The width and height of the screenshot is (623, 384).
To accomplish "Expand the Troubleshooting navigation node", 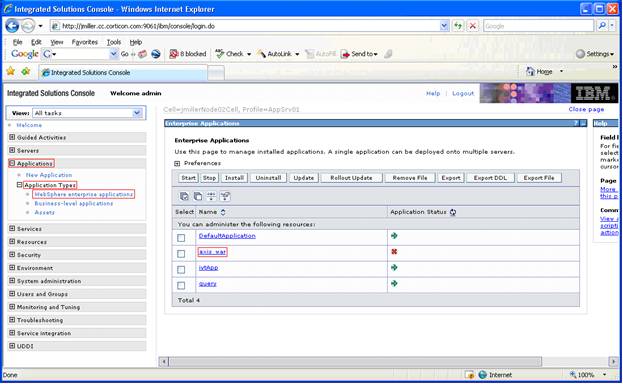I will coord(12,320).
